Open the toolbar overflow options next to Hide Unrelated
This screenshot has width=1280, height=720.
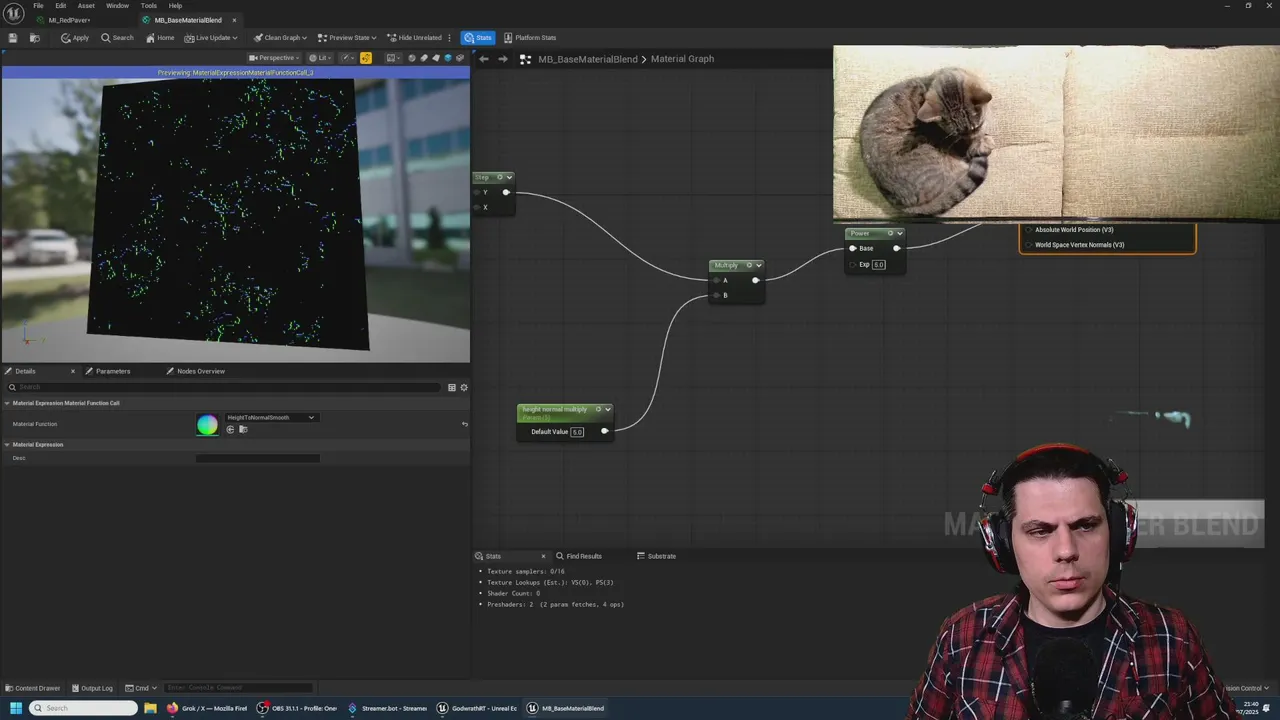click(450, 38)
